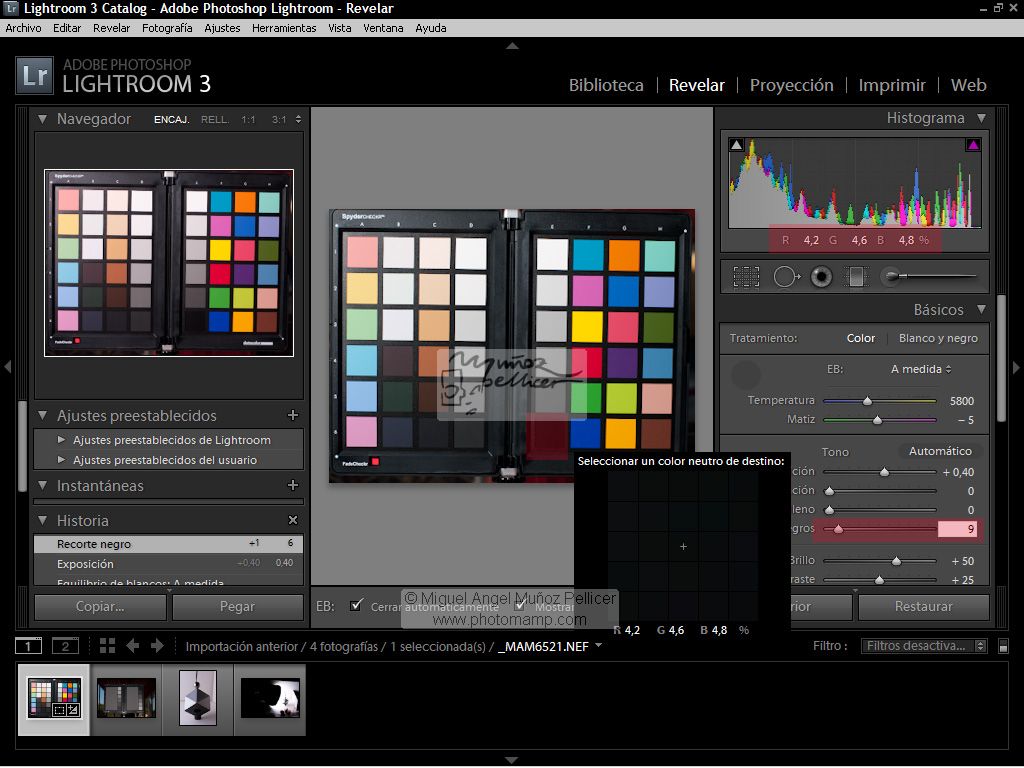Image resolution: width=1024 pixels, height=768 pixels.
Task: Switch to Imprimir module
Action: [x=891, y=85]
